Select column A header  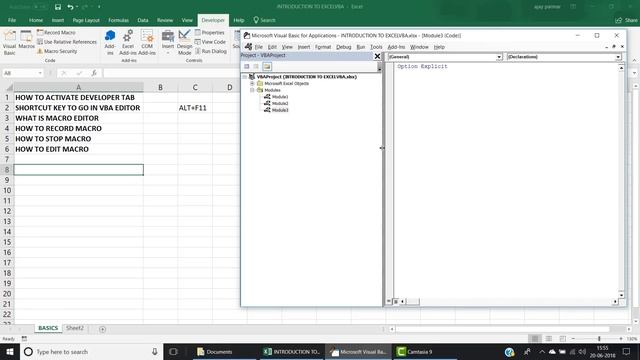click(78, 87)
